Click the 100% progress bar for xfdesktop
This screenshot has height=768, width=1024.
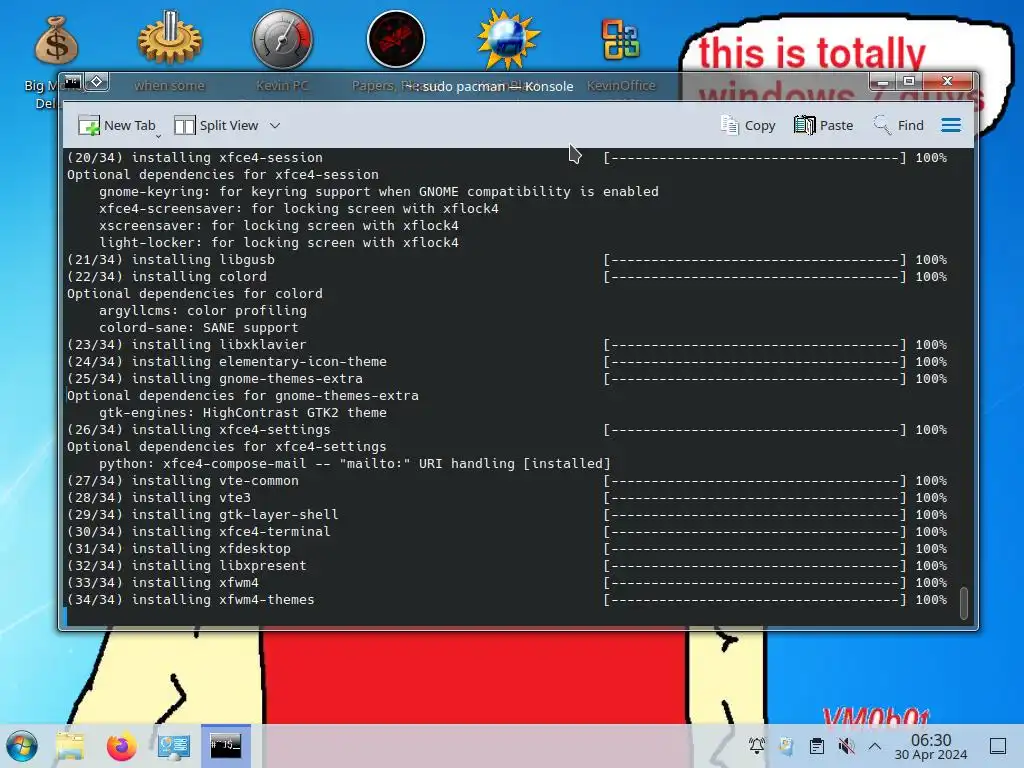coord(775,549)
